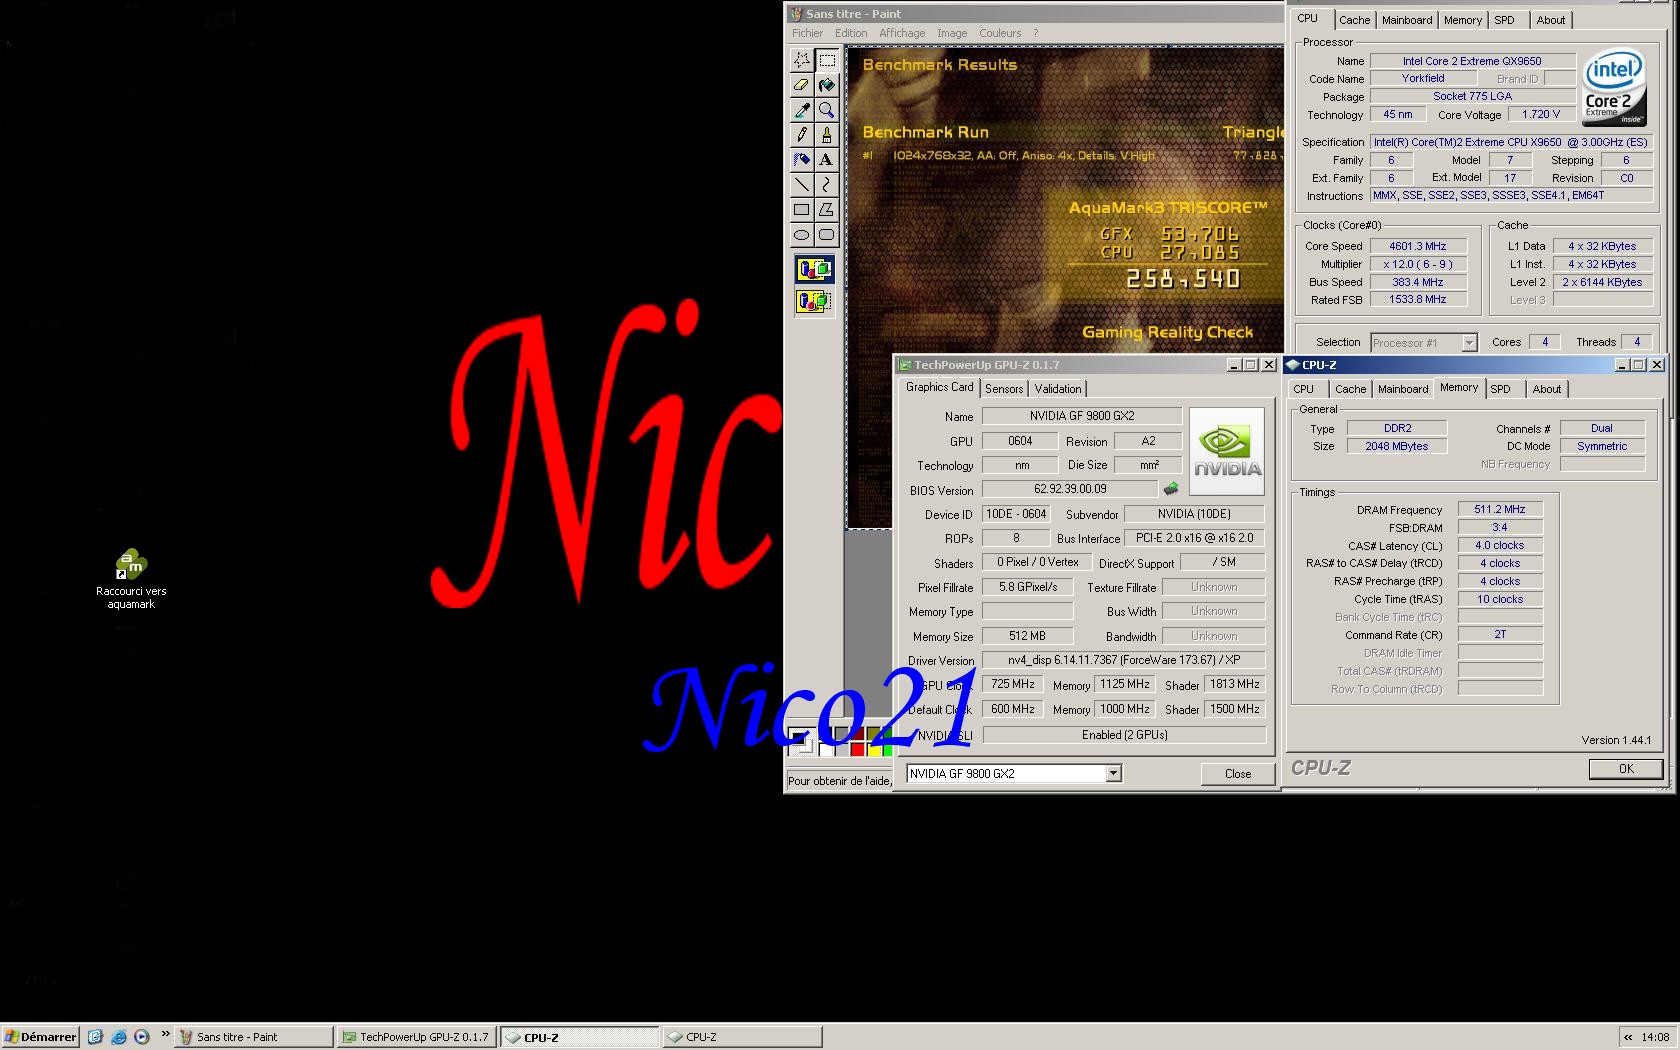Expand hidden quick launch icons chevron
This screenshot has height=1050, width=1680.
point(165,1036)
